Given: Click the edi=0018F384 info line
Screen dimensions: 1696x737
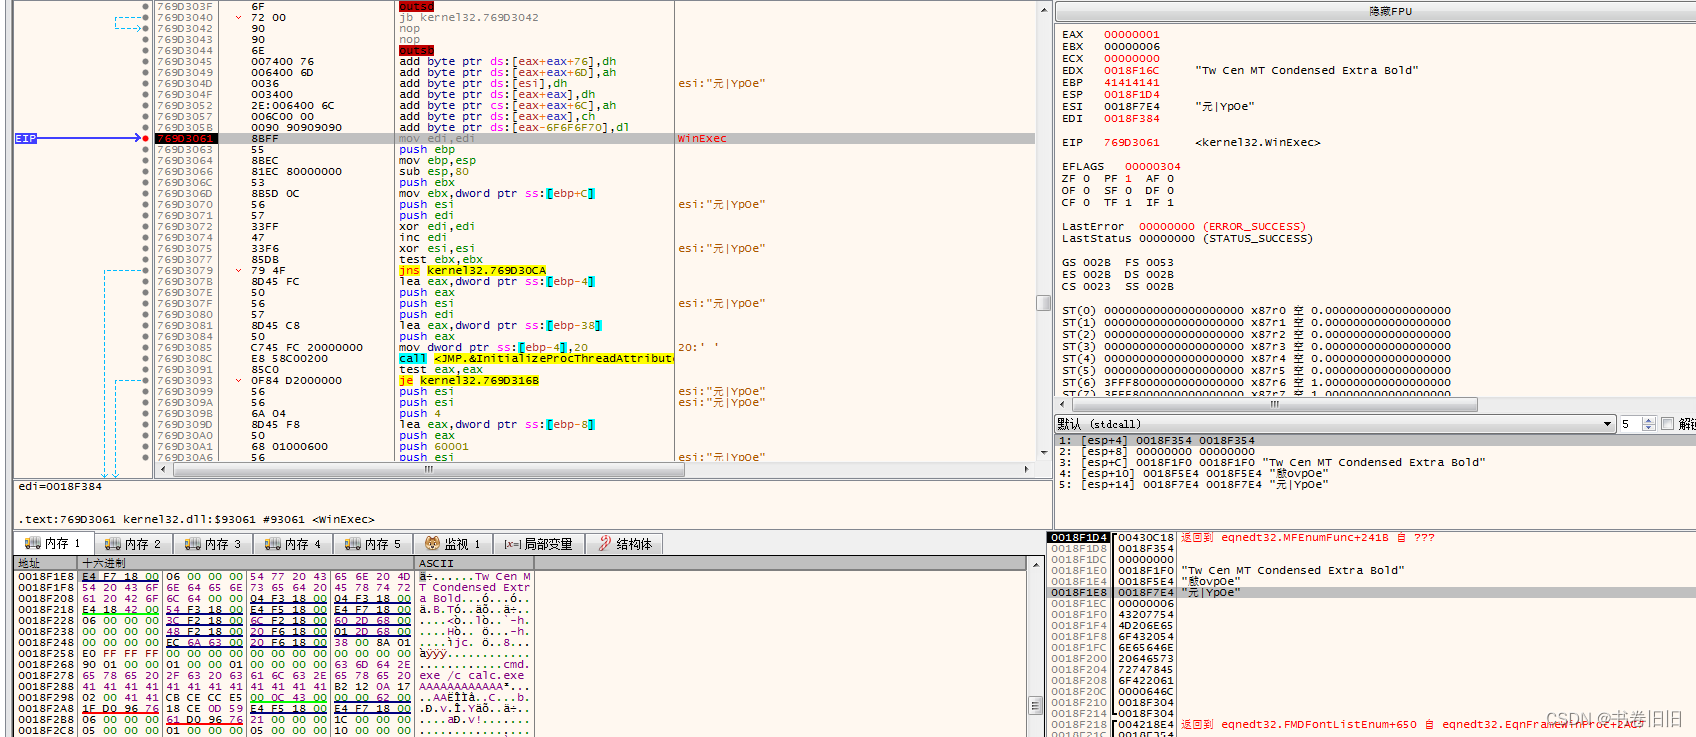Looking at the screenshot, I should [x=60, y=487].
